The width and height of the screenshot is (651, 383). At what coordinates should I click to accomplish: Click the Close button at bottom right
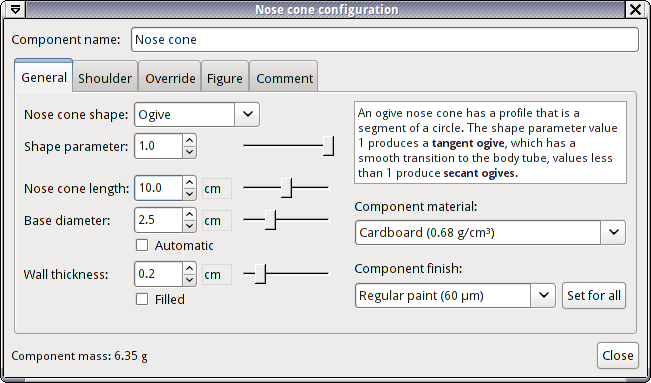618,355
